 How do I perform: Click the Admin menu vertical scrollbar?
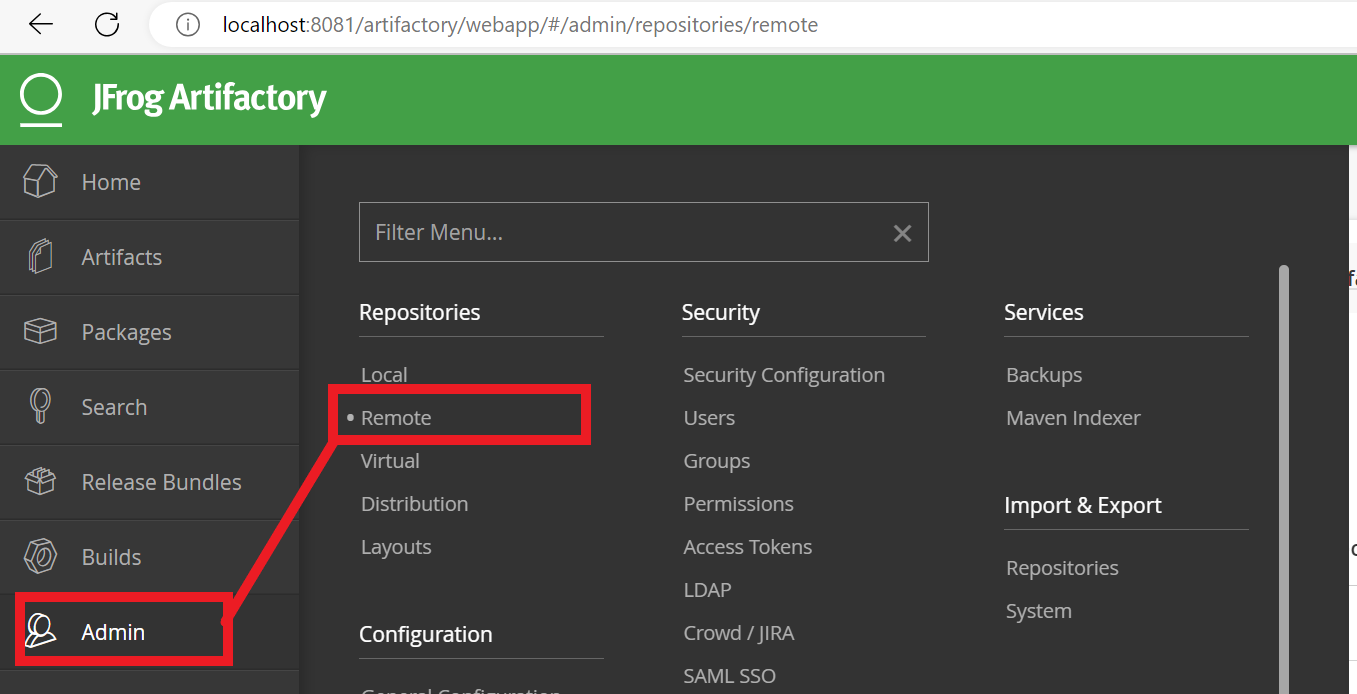[1284, 480]
